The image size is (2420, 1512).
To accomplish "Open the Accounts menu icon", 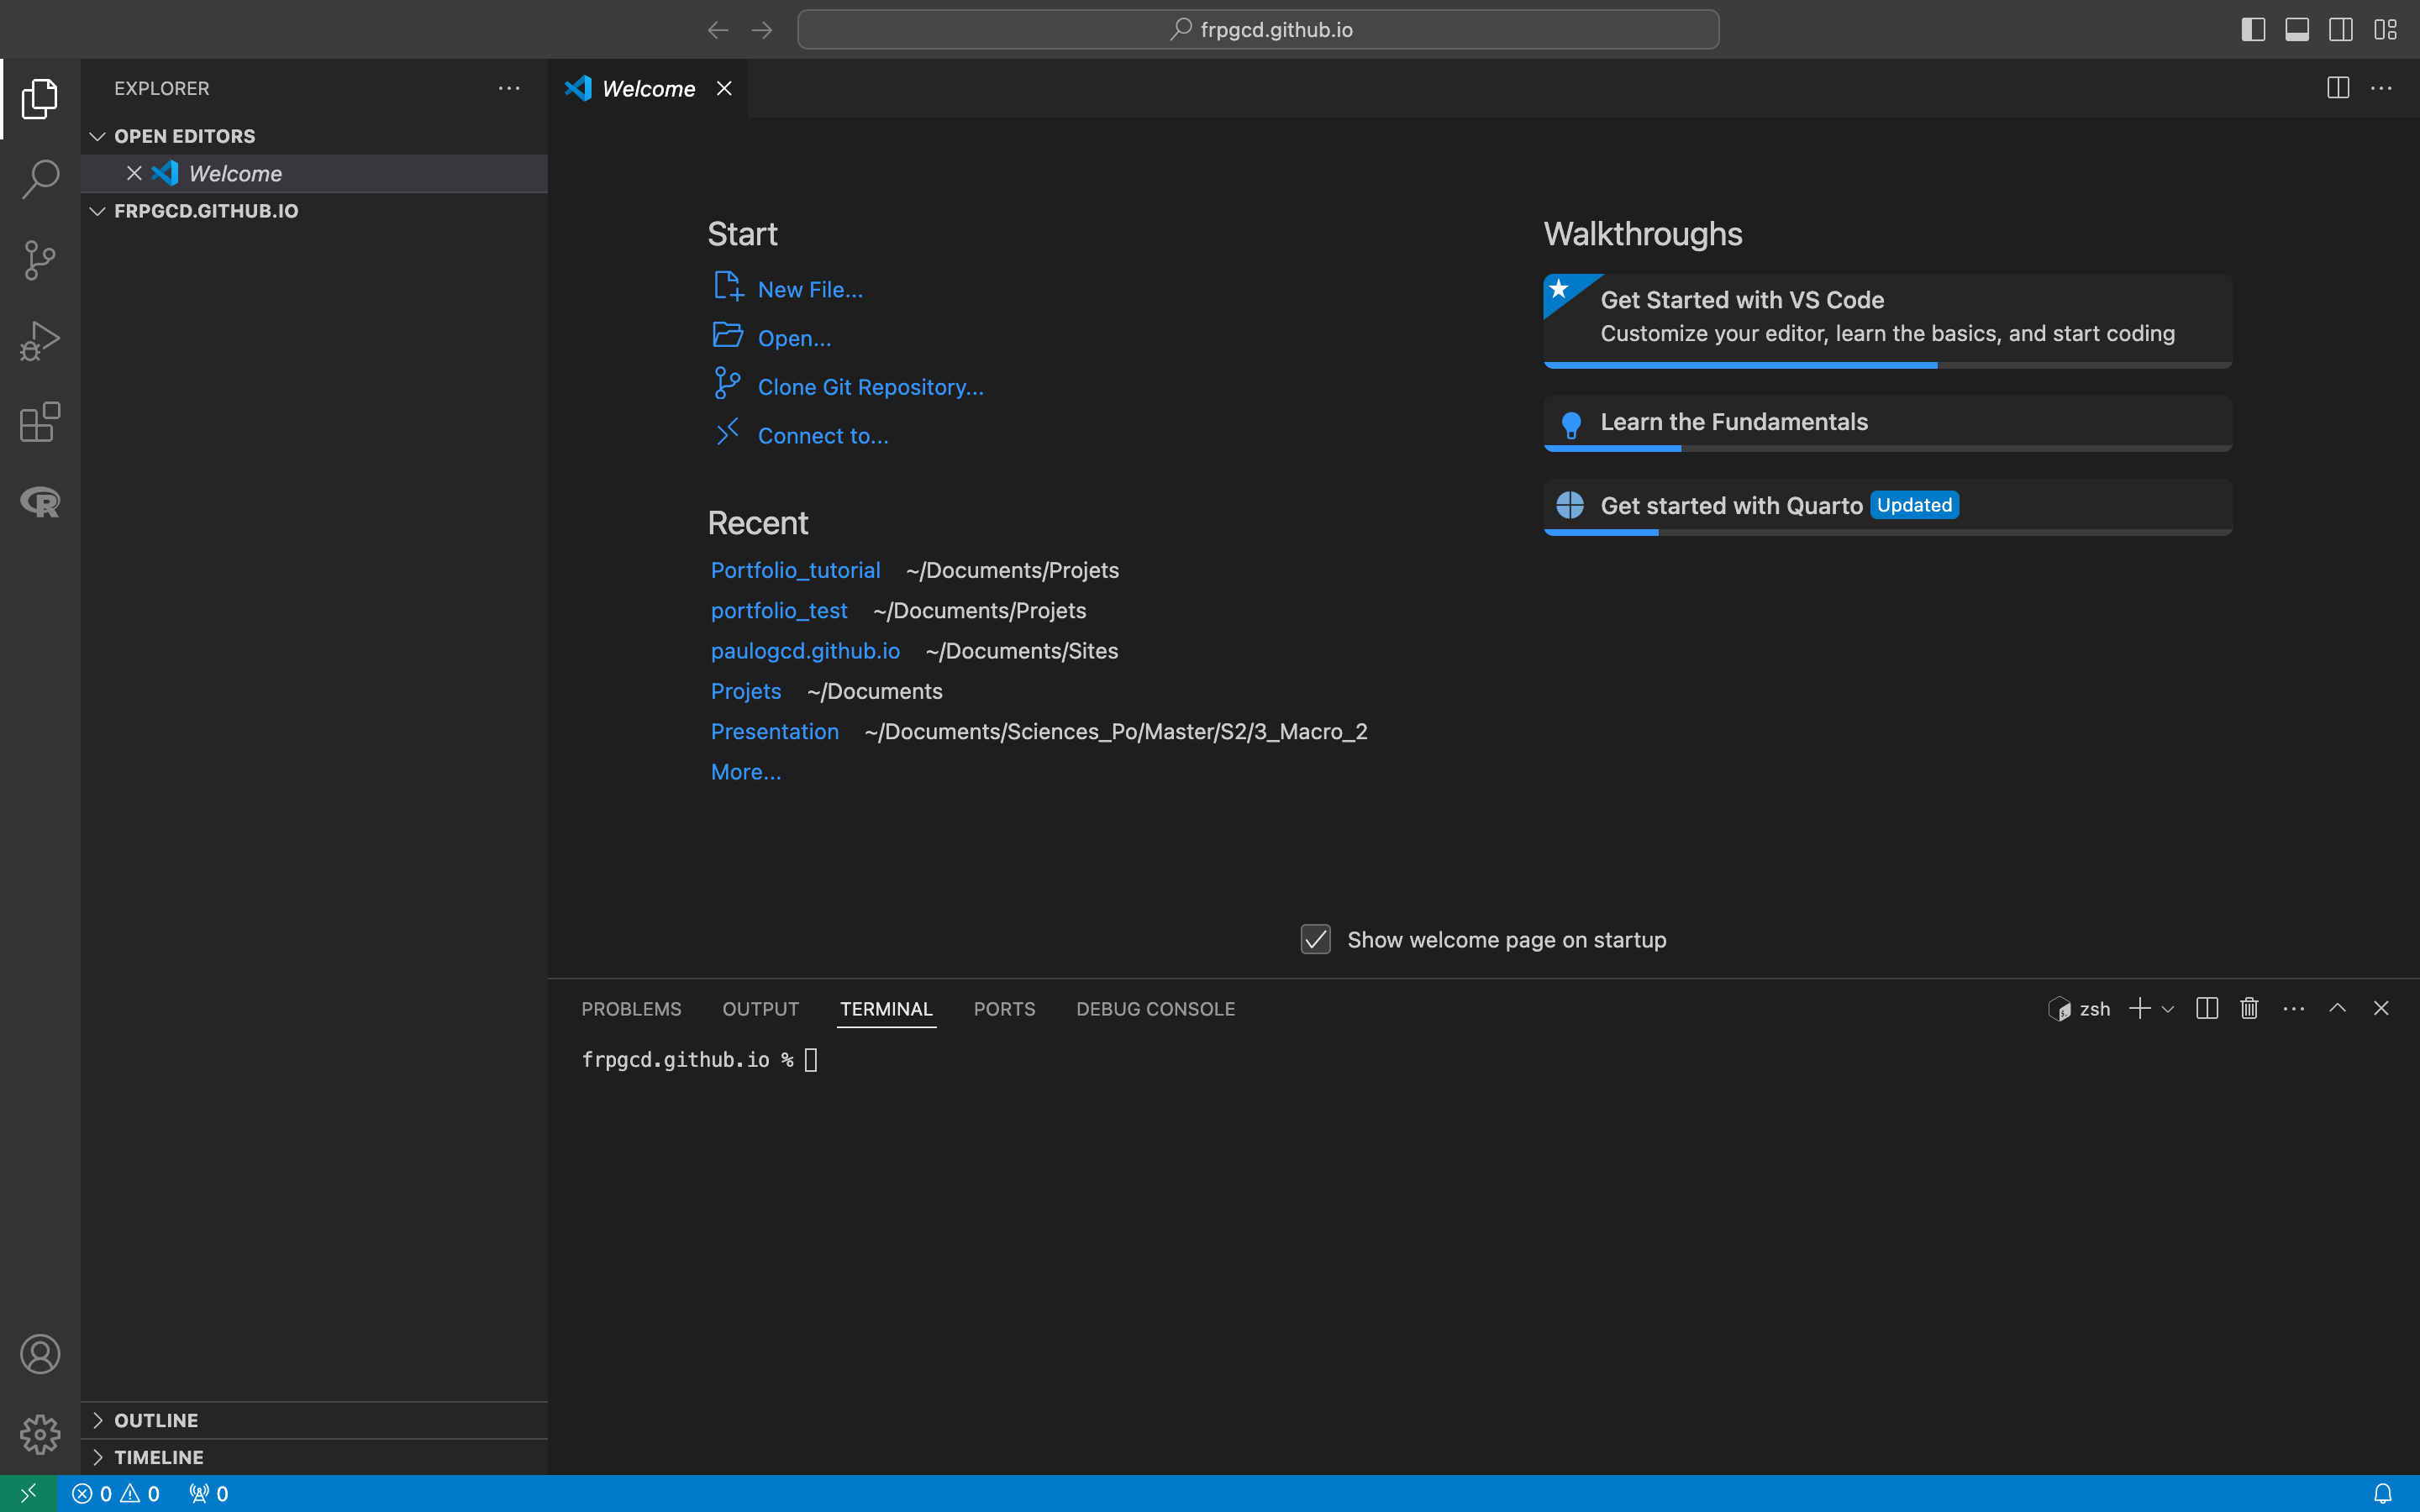I will [40, 1354].
